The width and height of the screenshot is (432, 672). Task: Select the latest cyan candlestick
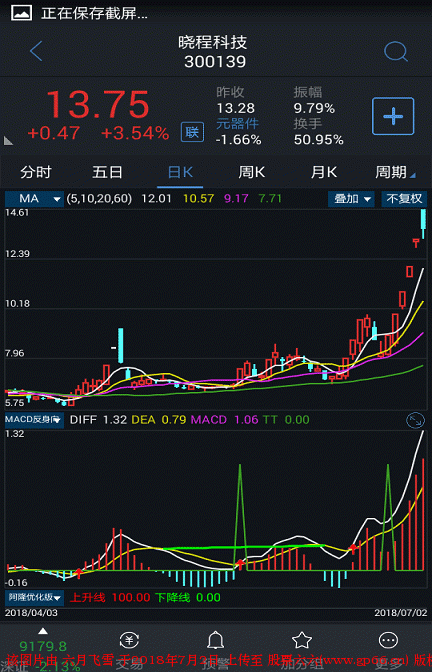pyautogui.click(x=423, y=223)
